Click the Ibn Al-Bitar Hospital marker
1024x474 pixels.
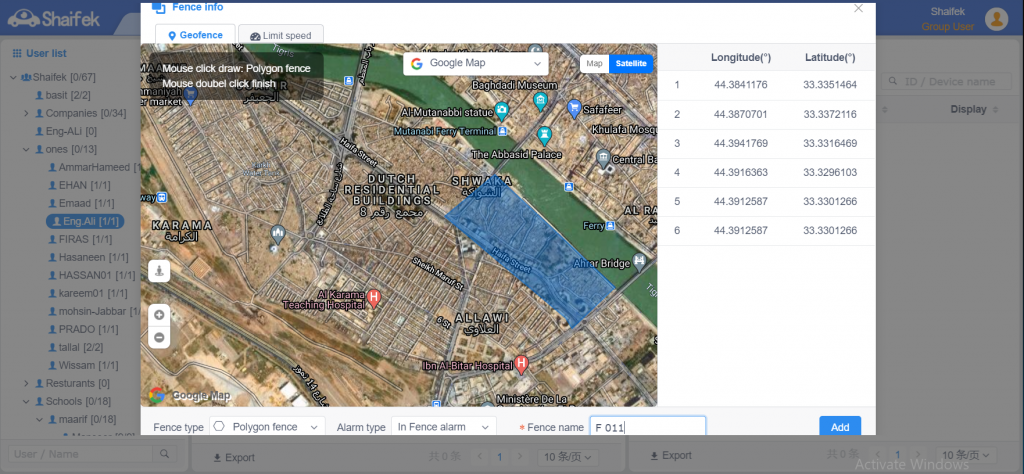tap(520, 365)
